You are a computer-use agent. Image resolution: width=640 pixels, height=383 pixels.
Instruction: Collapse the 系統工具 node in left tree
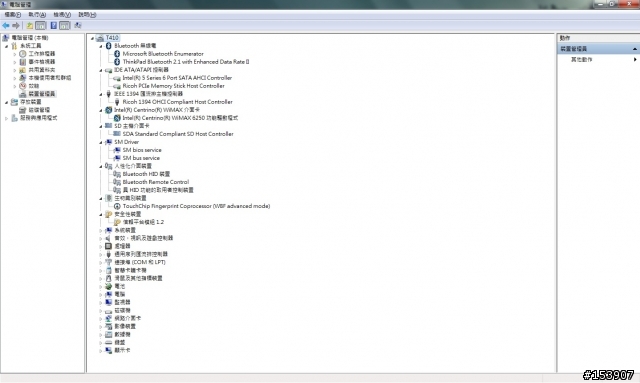tap(7, 46)
